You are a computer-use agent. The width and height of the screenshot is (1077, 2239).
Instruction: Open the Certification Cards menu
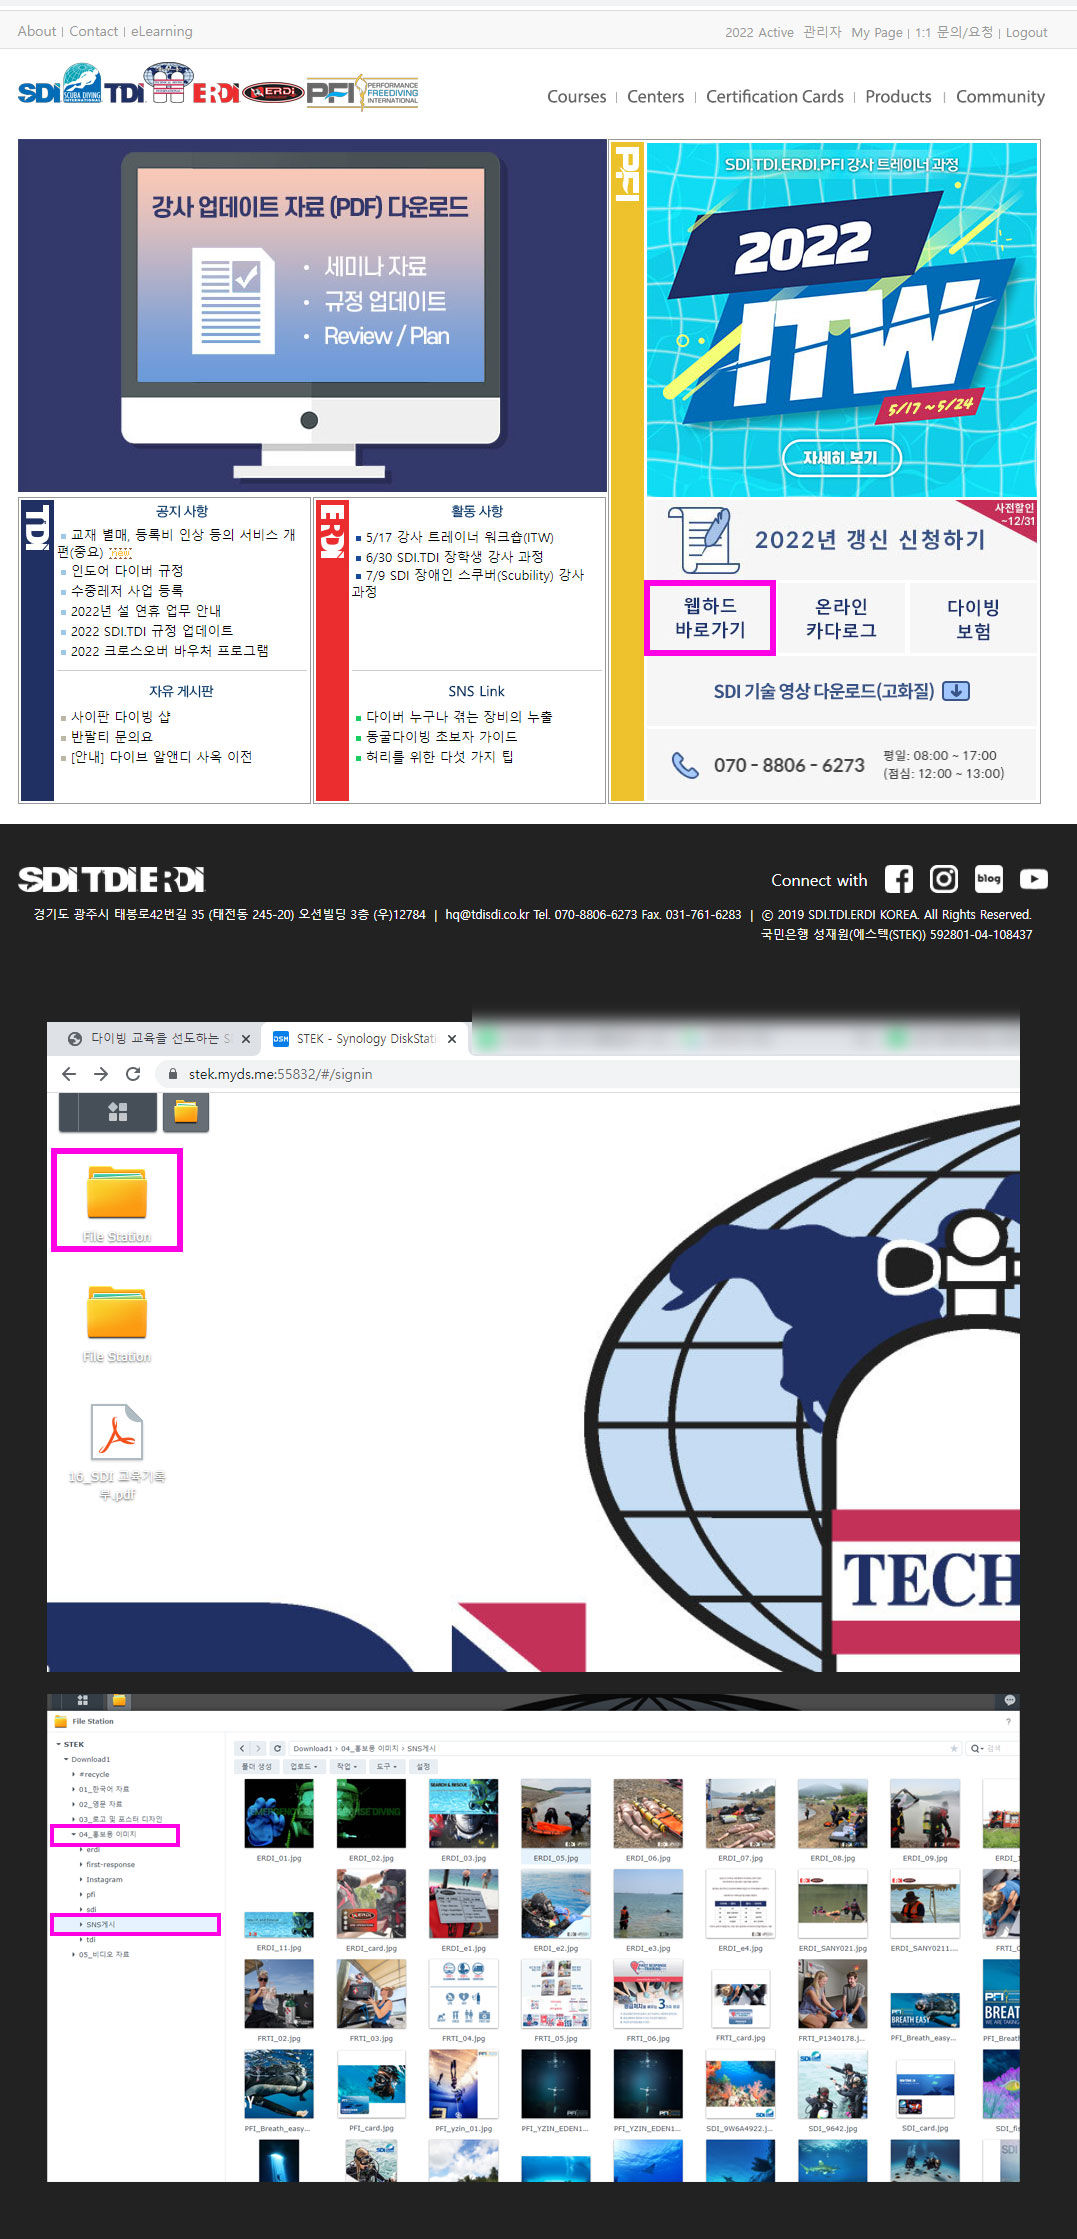[775, 97]
